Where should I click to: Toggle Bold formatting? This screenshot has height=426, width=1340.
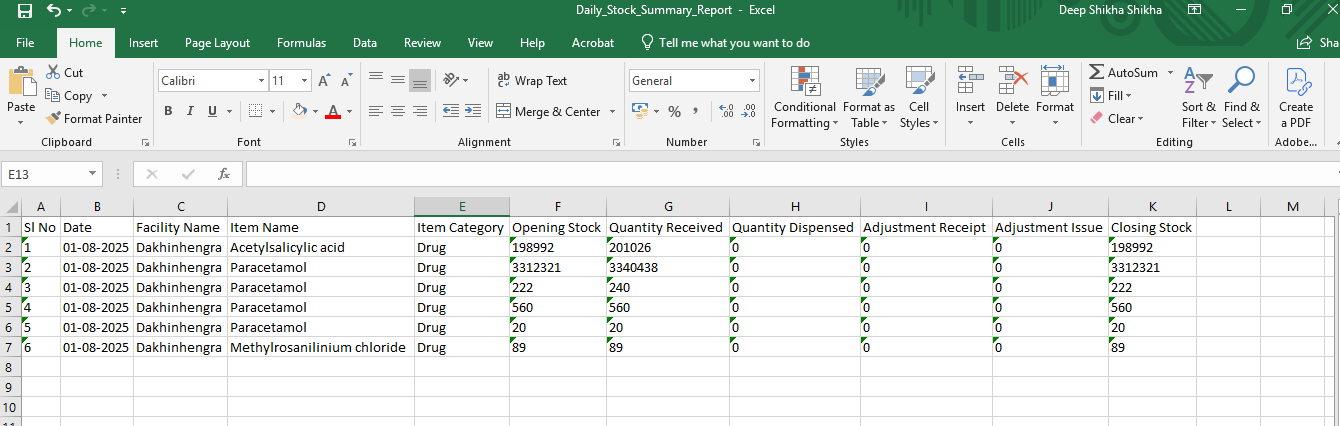(169, 111)
